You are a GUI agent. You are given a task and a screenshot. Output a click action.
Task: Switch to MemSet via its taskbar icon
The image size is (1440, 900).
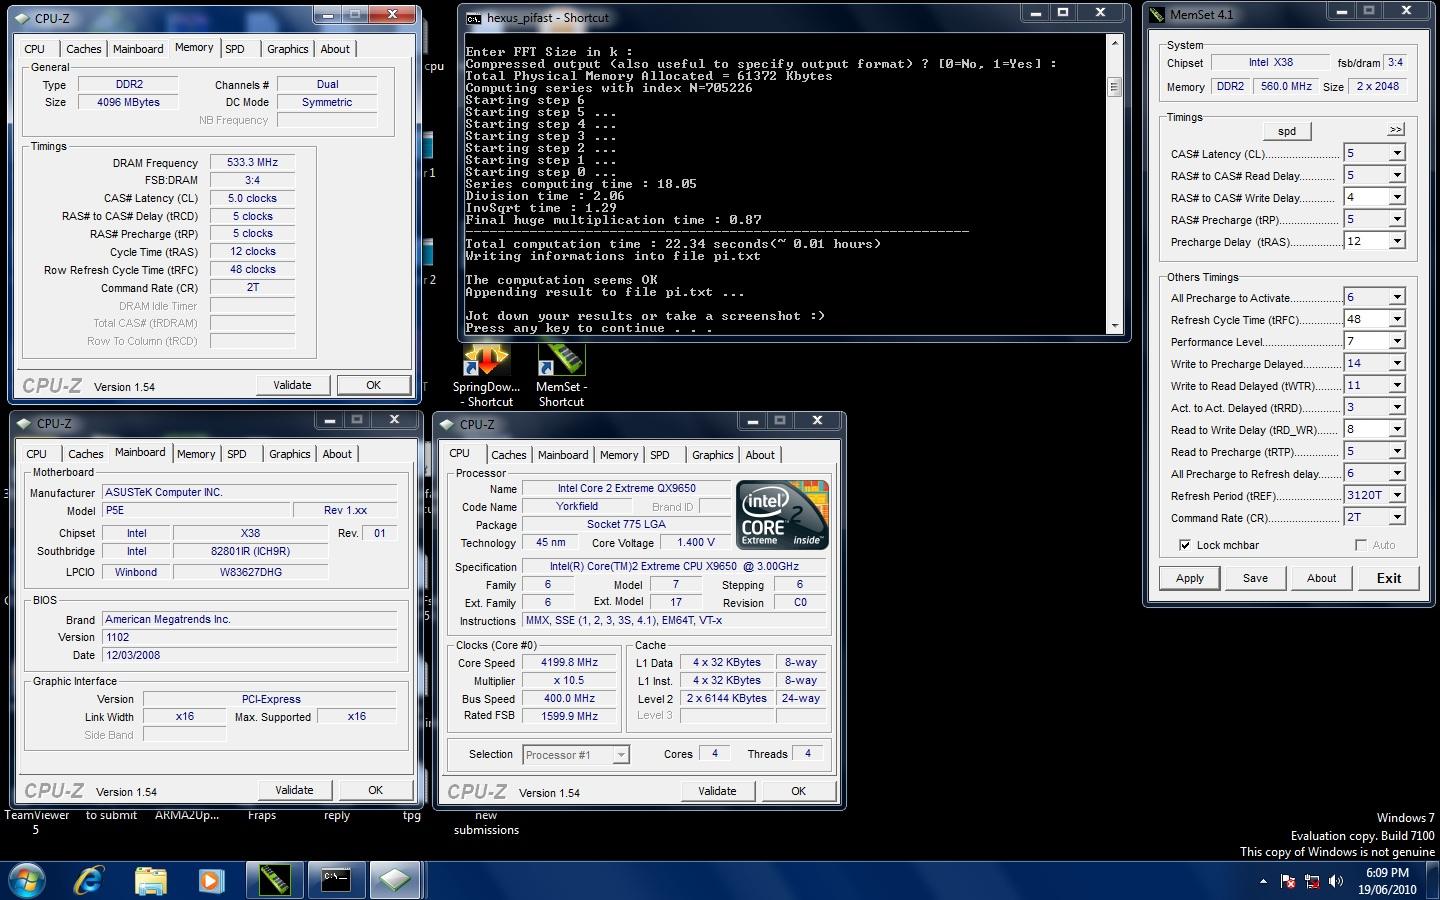(x=274, y=881)
